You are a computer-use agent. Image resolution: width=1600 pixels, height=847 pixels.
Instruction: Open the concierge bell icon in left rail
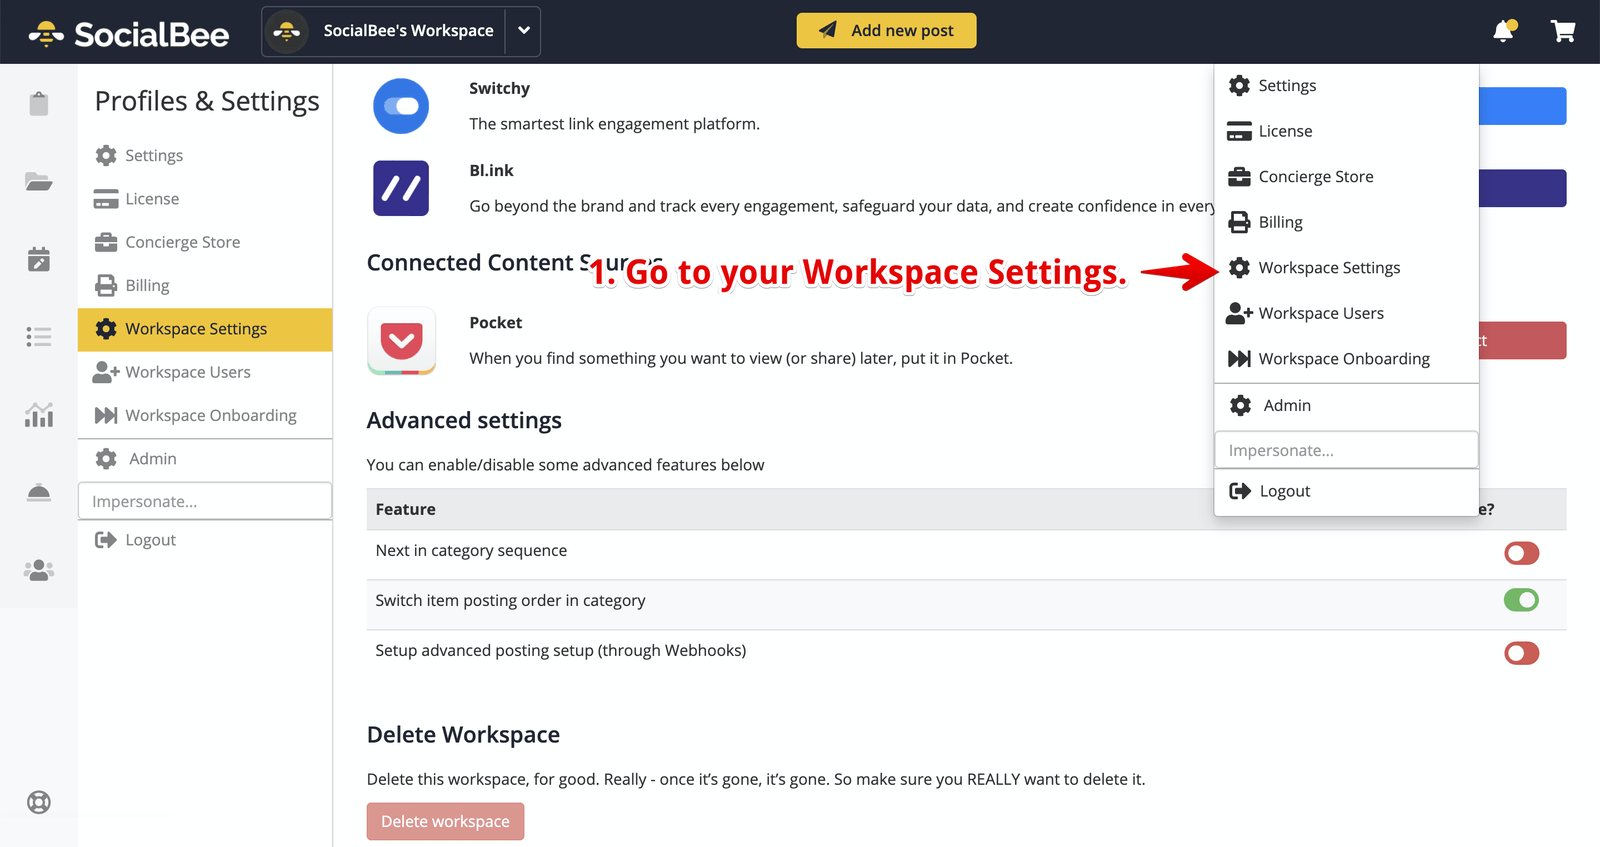tap(39, 492)
